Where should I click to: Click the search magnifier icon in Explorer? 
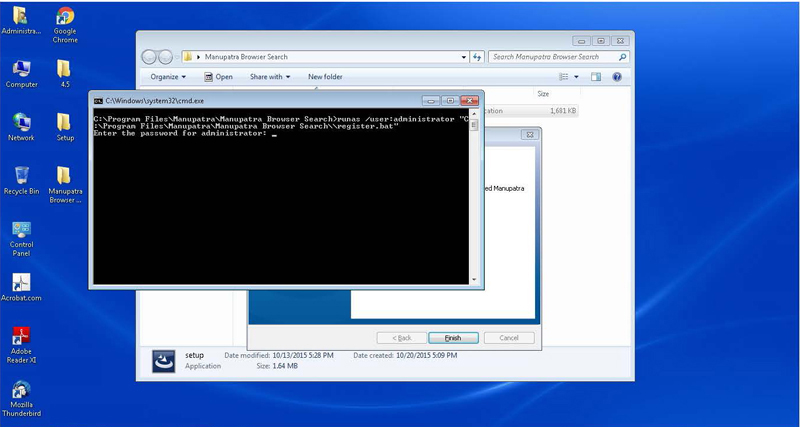[x=622, y=57]
